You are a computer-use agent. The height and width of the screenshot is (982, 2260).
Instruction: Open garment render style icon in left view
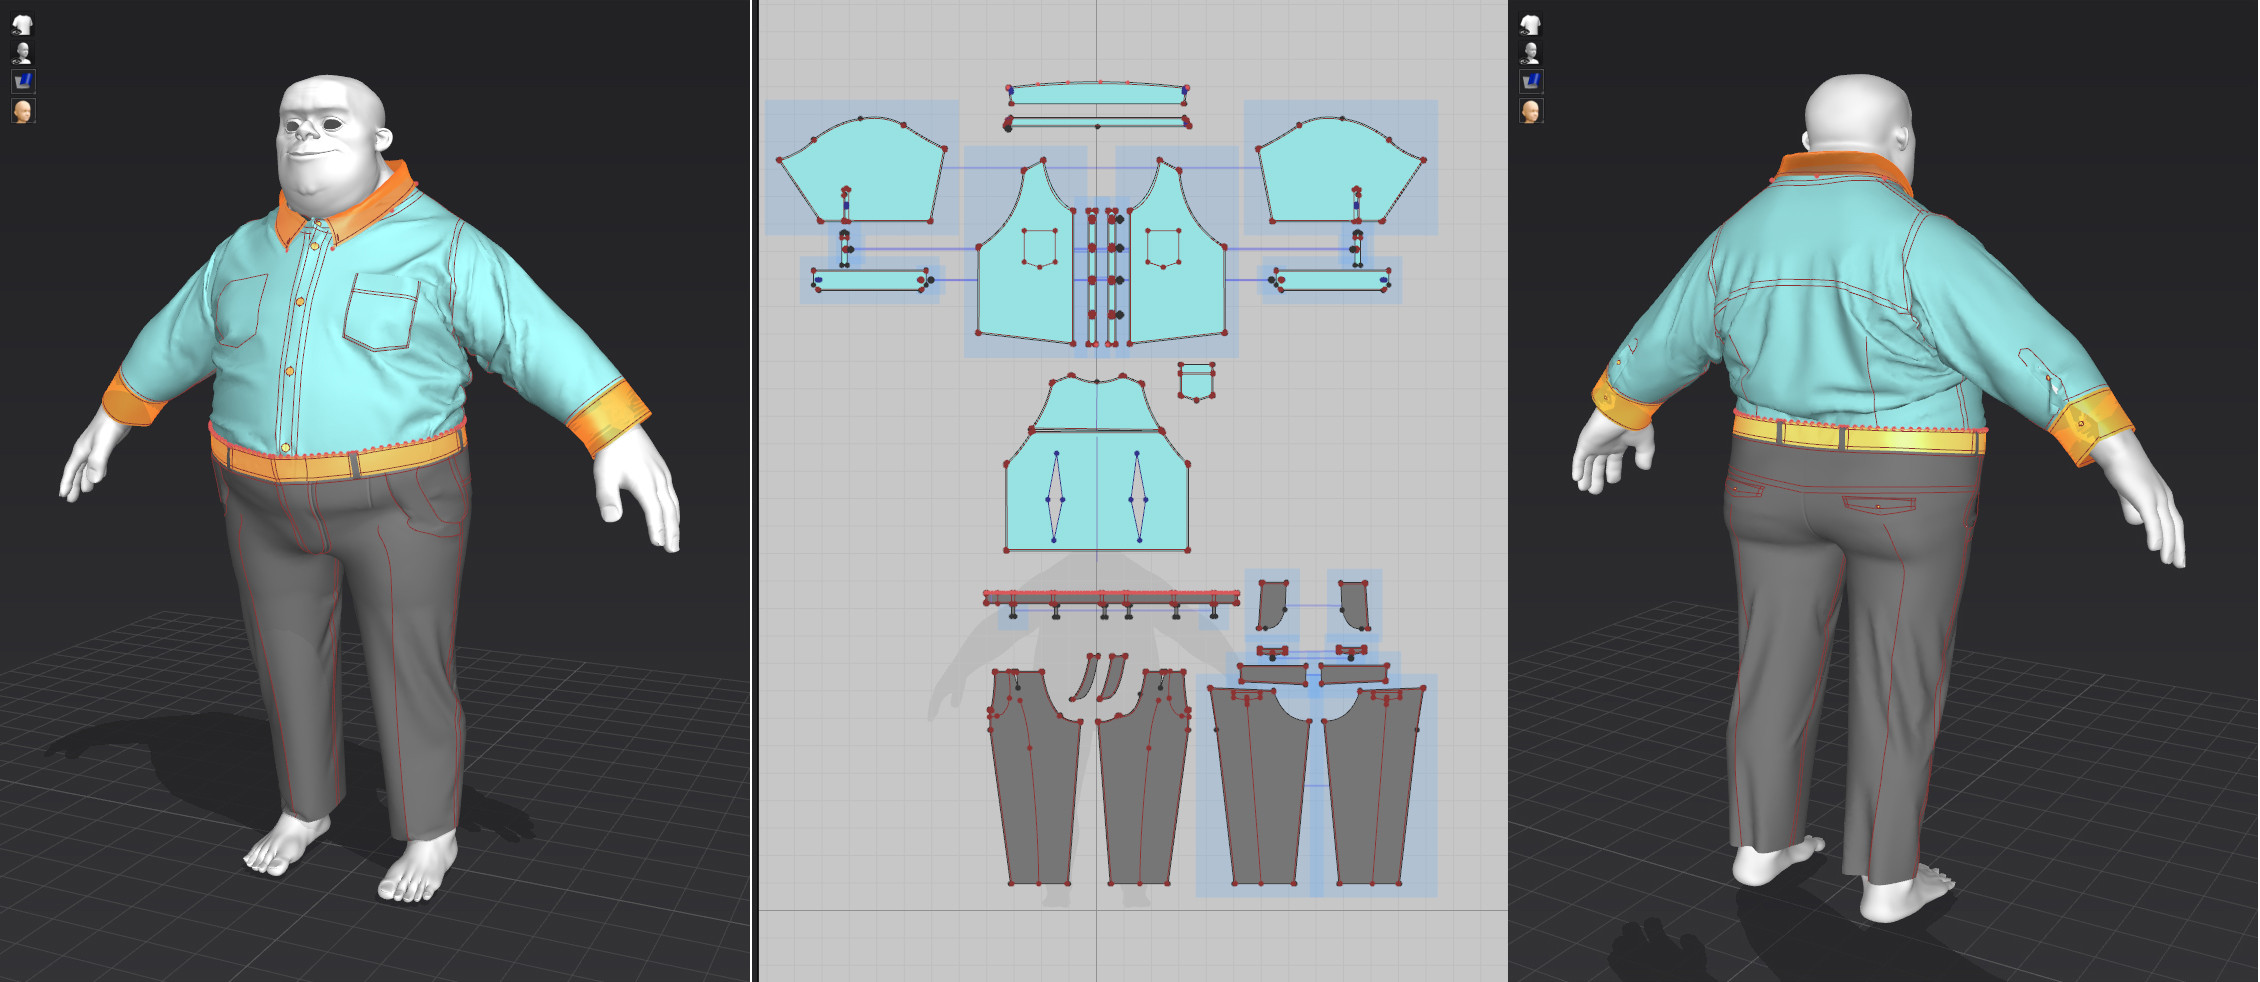point(22,81)
